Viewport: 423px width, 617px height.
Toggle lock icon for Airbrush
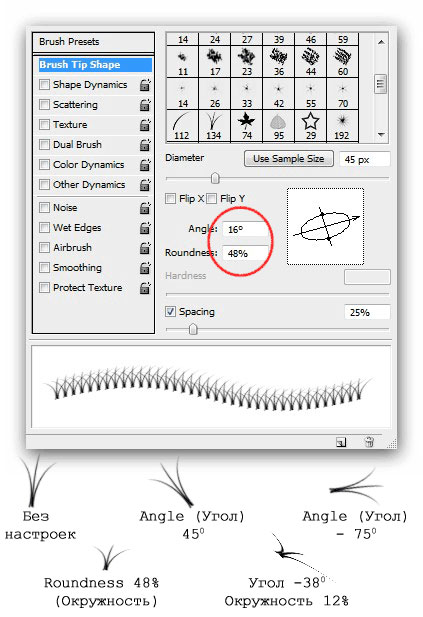pos(145,248)
